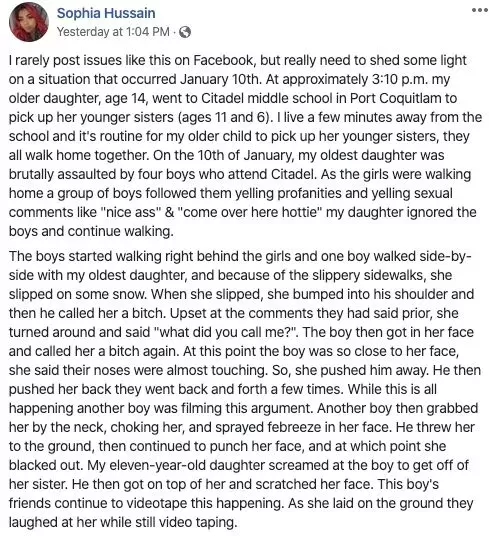This screenshot has height=536, width=489.
Task: Click the globe public-audience icon
Action: point(185,32)
